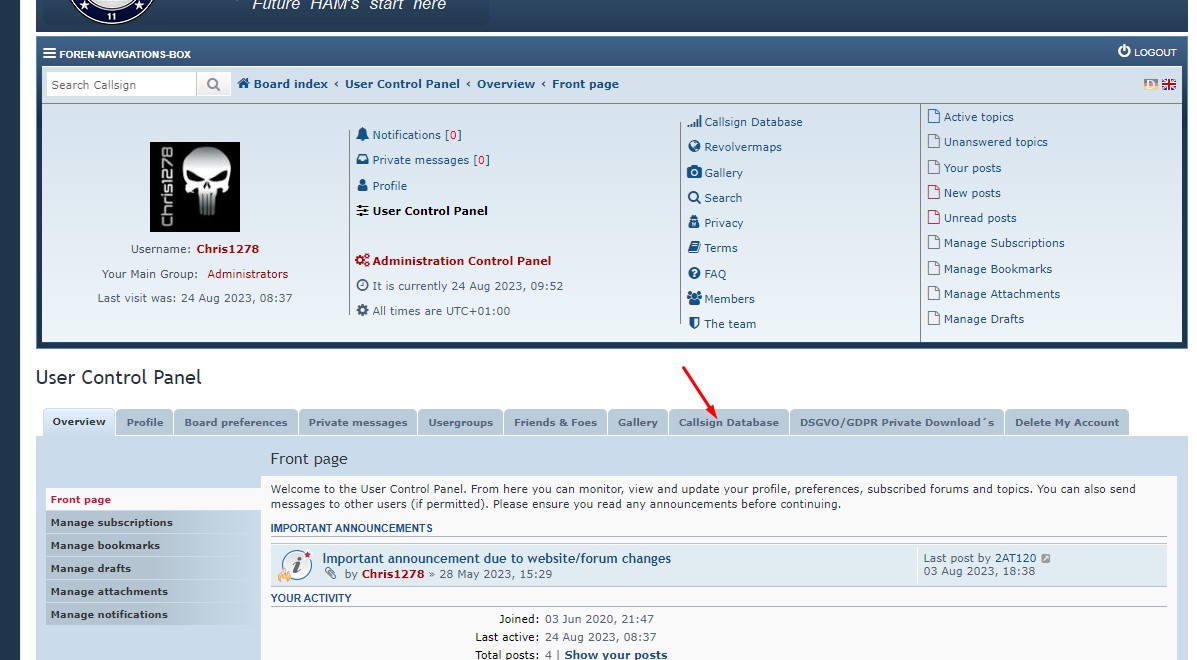Click the Delete My Account tab
Viewport: 1197px width, 660px height.
[x=1066, y=423]
